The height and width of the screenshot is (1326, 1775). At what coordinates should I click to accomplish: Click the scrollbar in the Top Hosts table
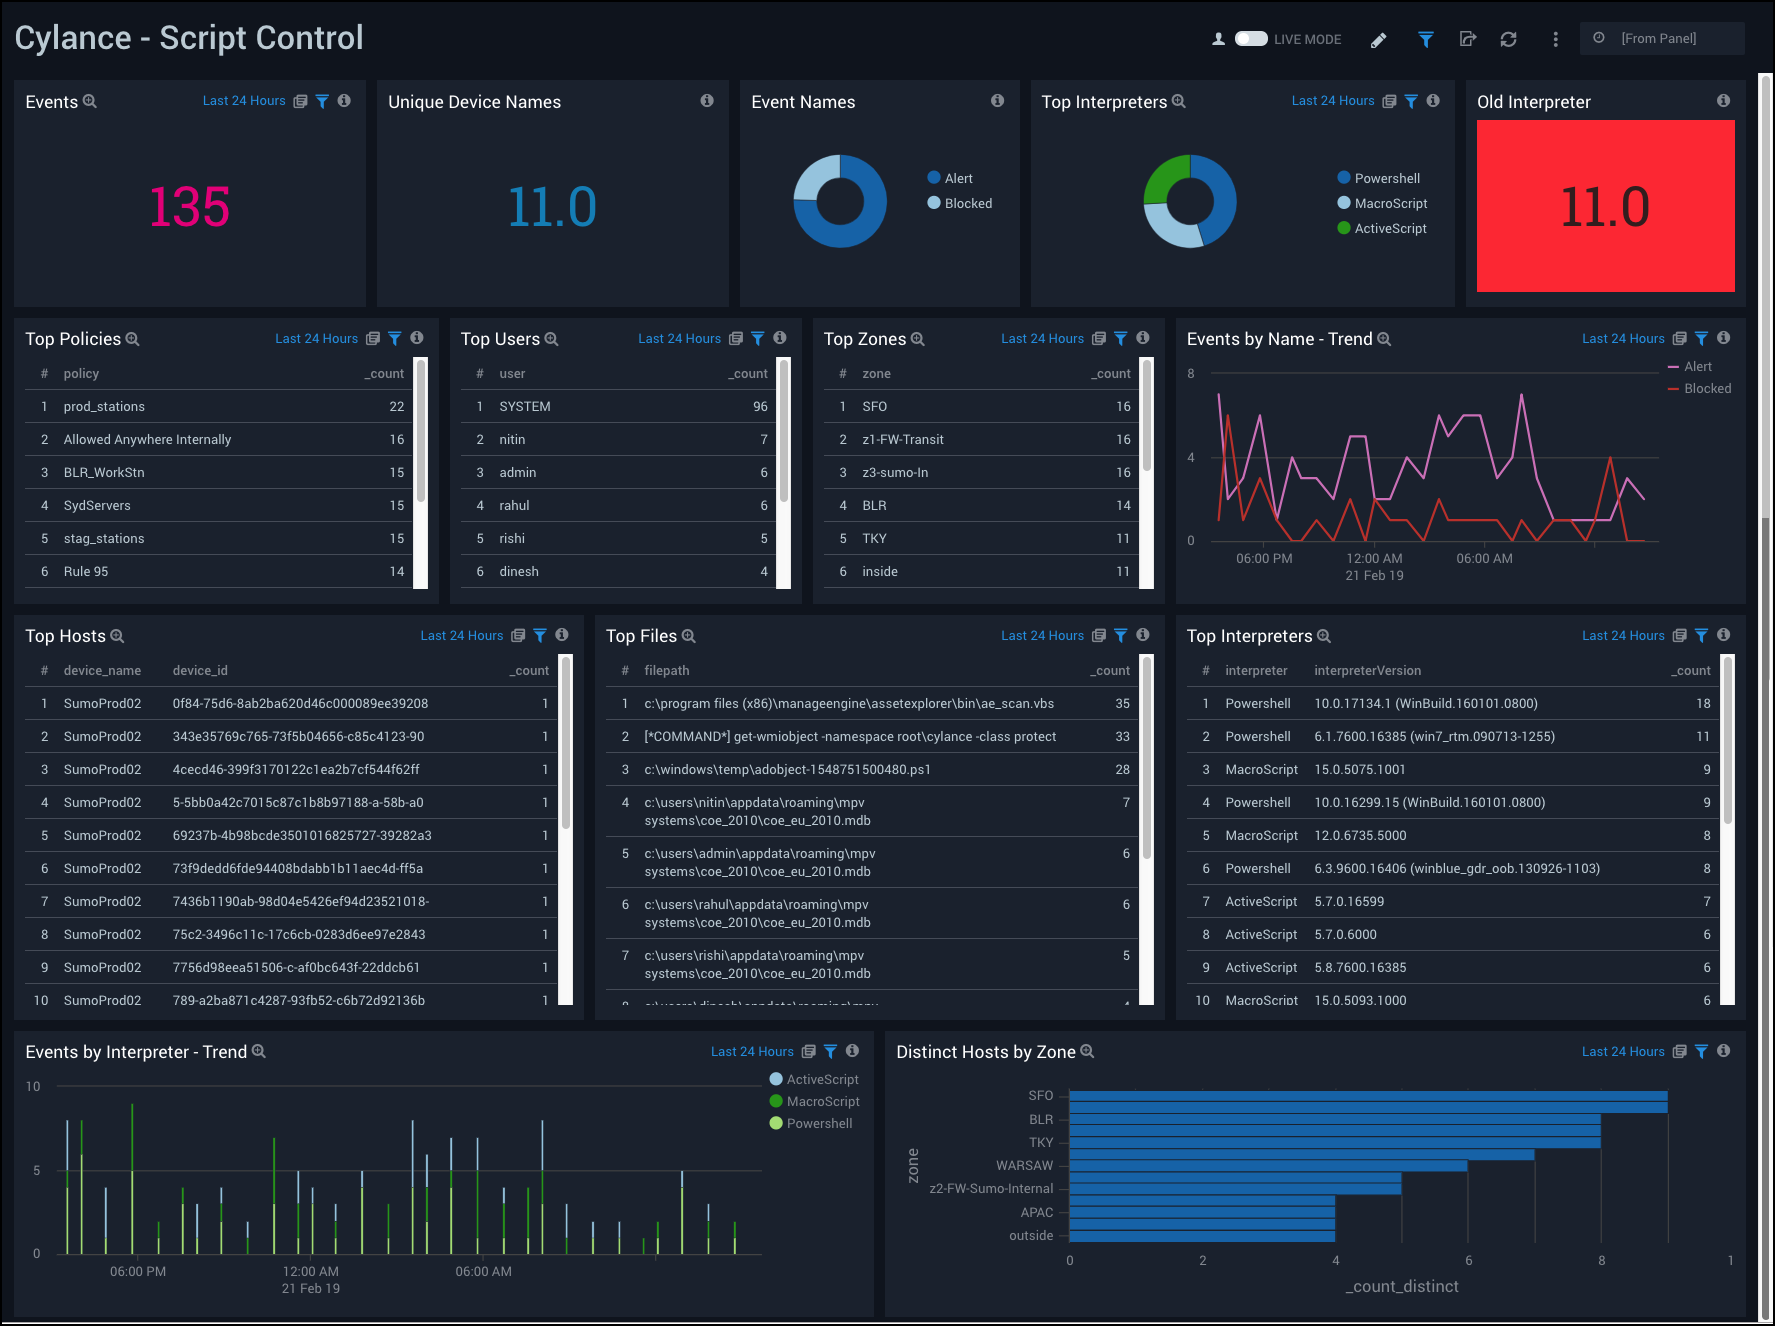567,750
